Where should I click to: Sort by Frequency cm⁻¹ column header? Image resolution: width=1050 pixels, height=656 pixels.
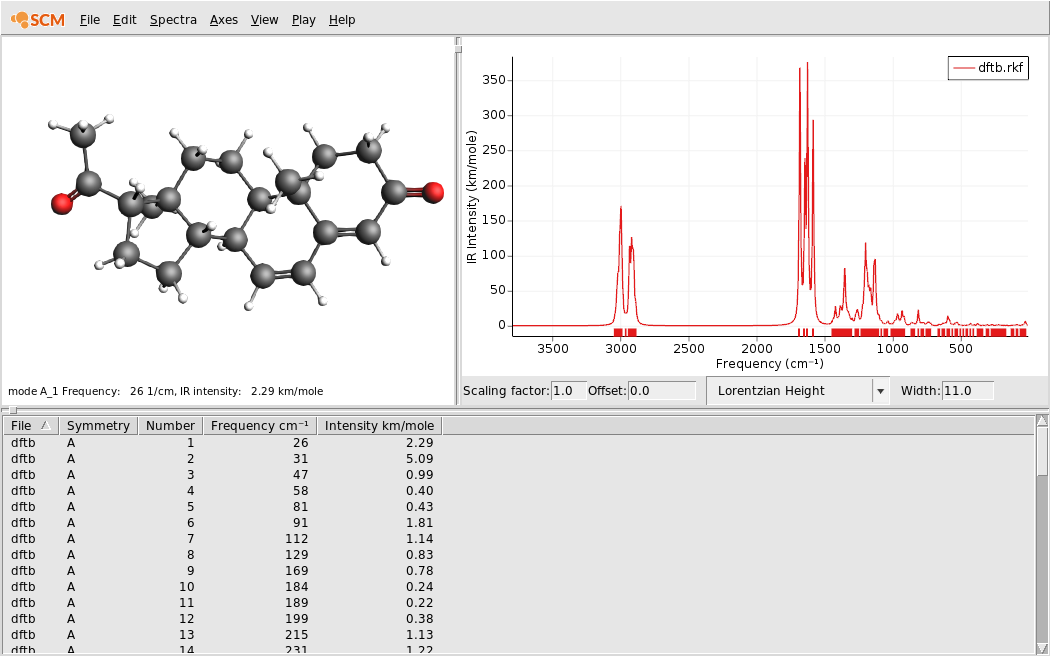click(x=260, y=426)
